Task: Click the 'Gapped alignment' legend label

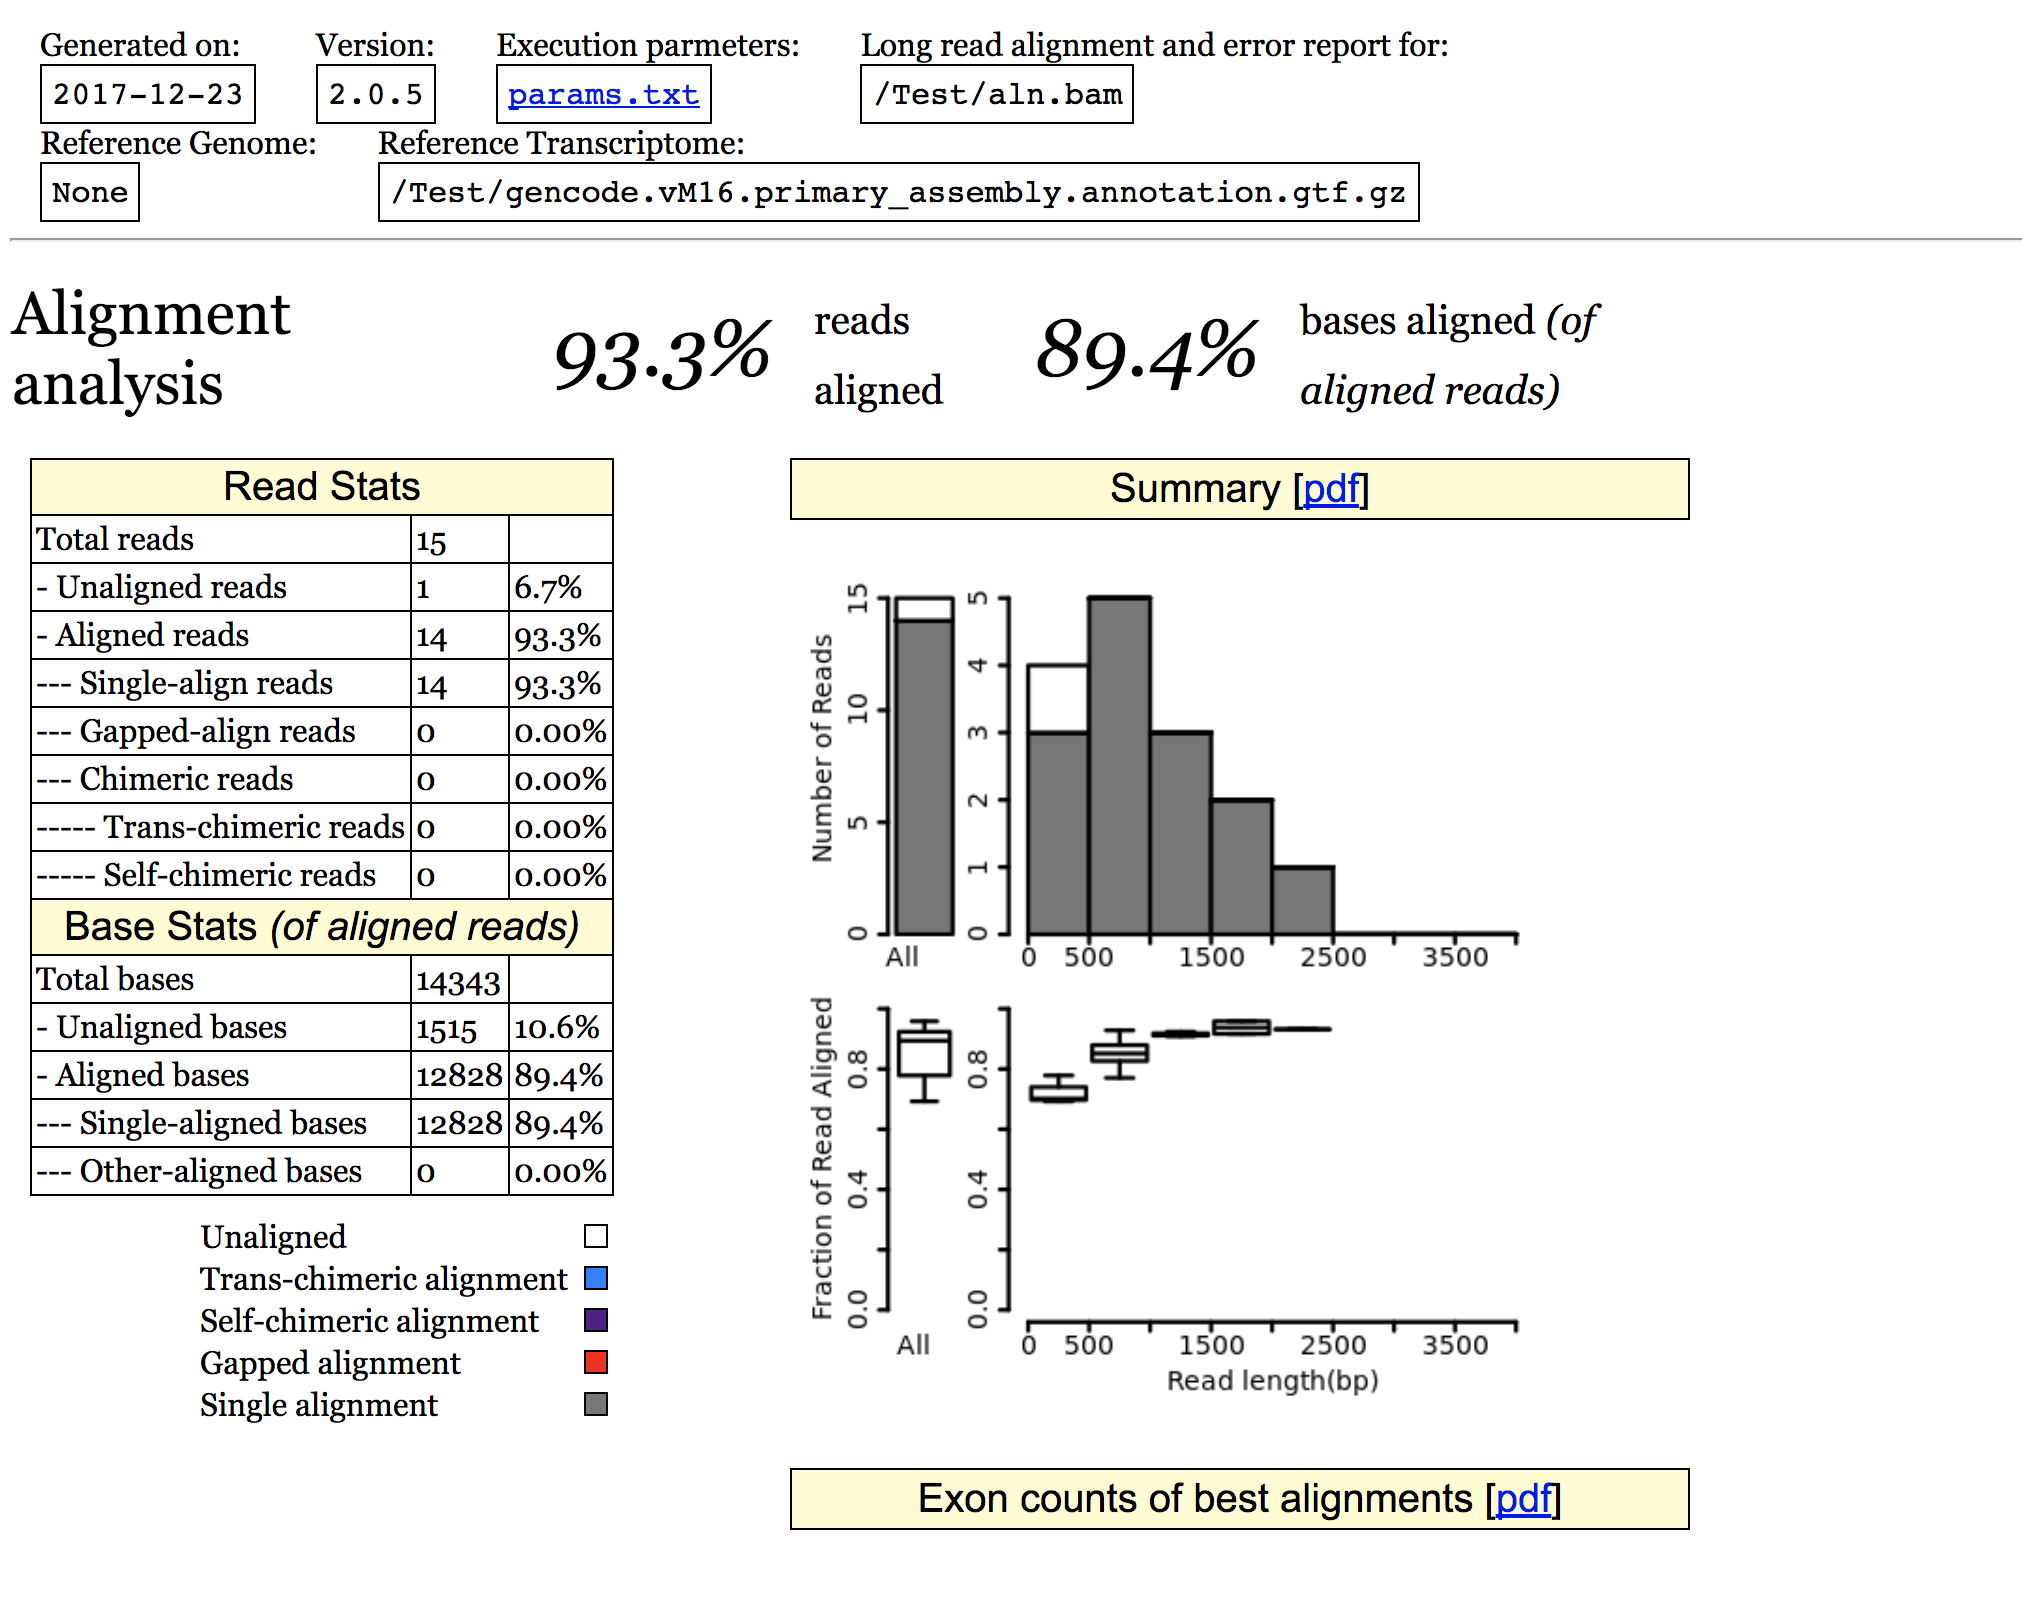Action: coord(330,1363)
